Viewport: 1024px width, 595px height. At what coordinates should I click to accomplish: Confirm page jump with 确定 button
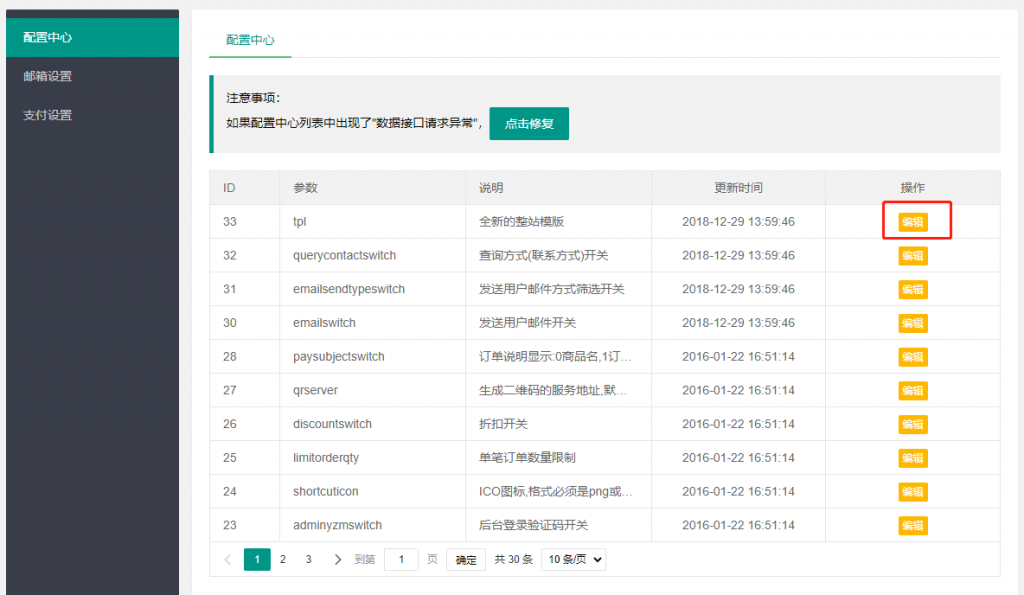pyautogui.click(x=466, y=560)
